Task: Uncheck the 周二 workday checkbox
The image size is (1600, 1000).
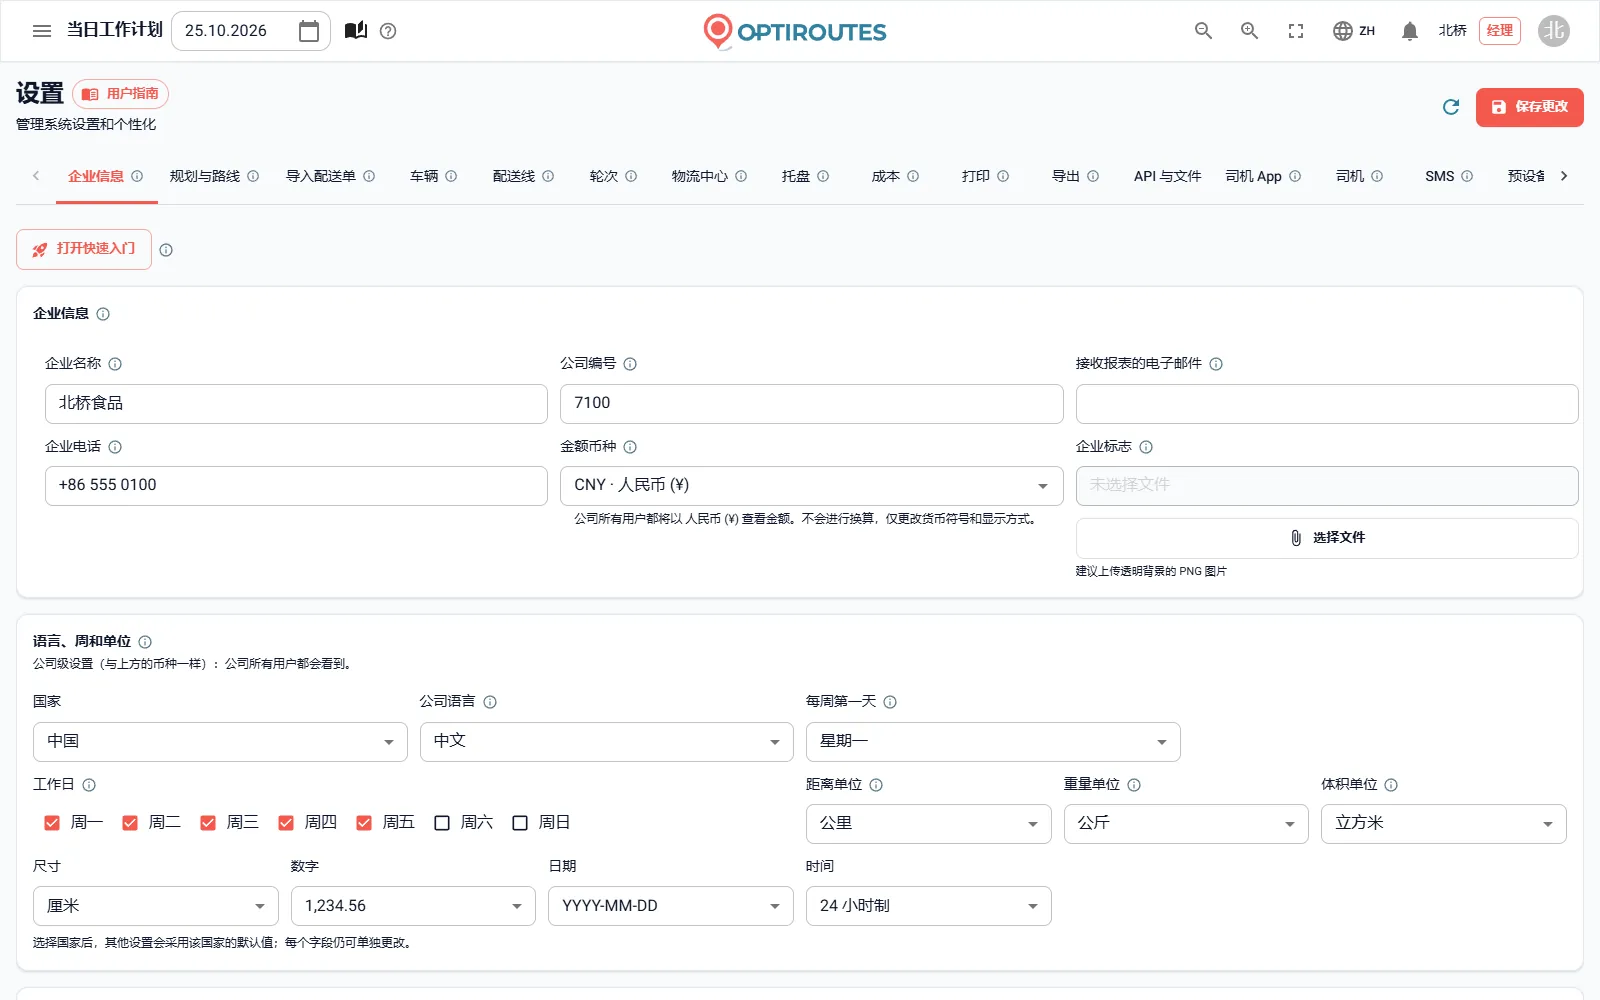Action: click(130, 823)
